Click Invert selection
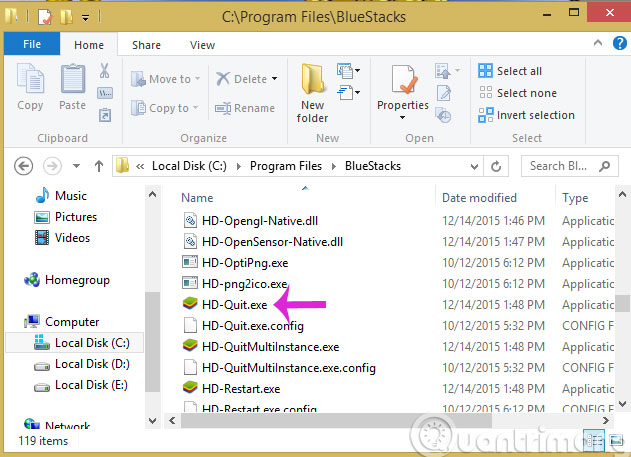 (526, 115)
